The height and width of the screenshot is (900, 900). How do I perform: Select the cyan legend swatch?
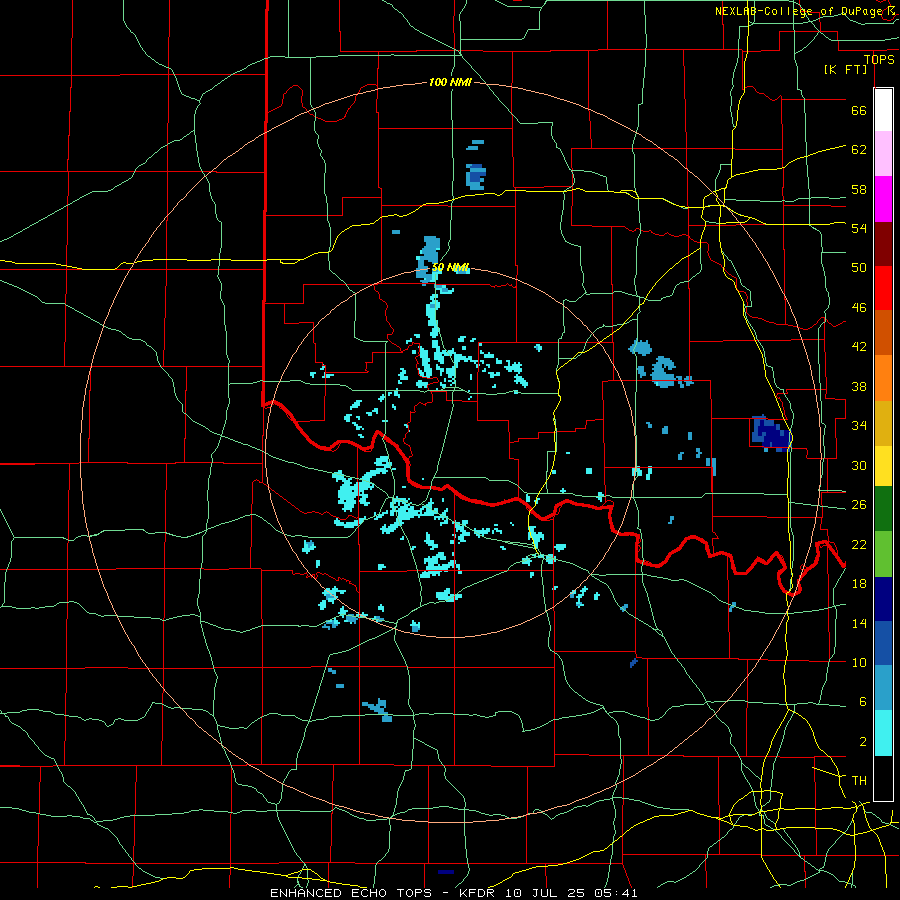click(883, 732)
